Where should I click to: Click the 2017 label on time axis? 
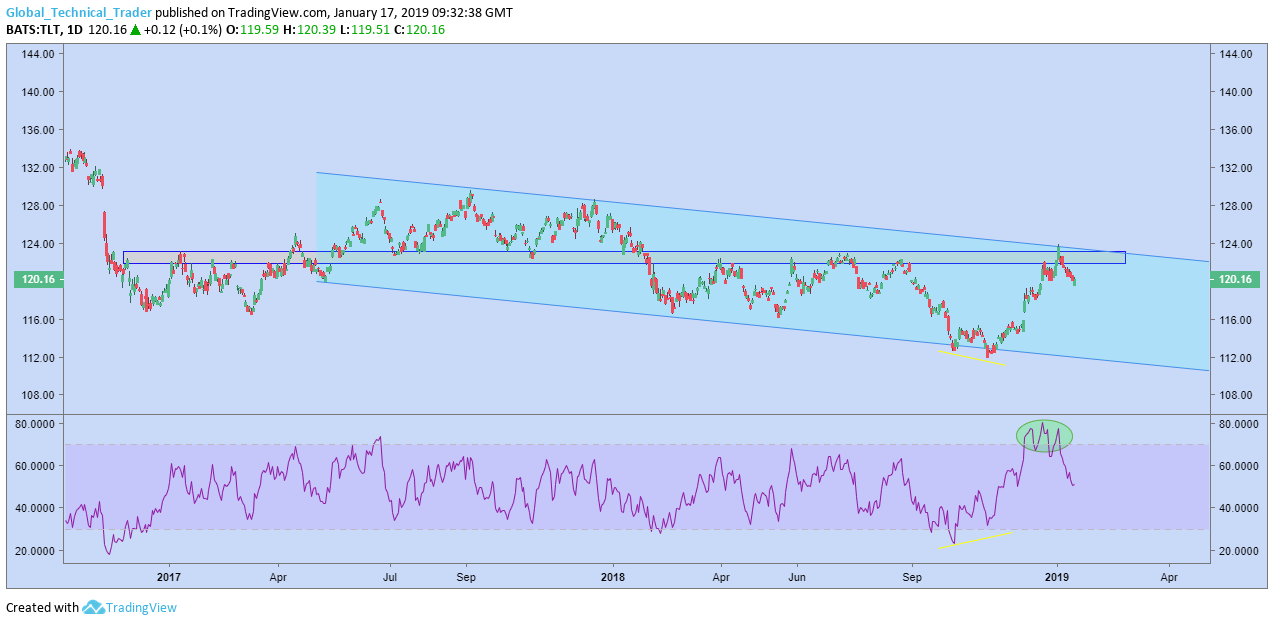[x=169, y=577]
